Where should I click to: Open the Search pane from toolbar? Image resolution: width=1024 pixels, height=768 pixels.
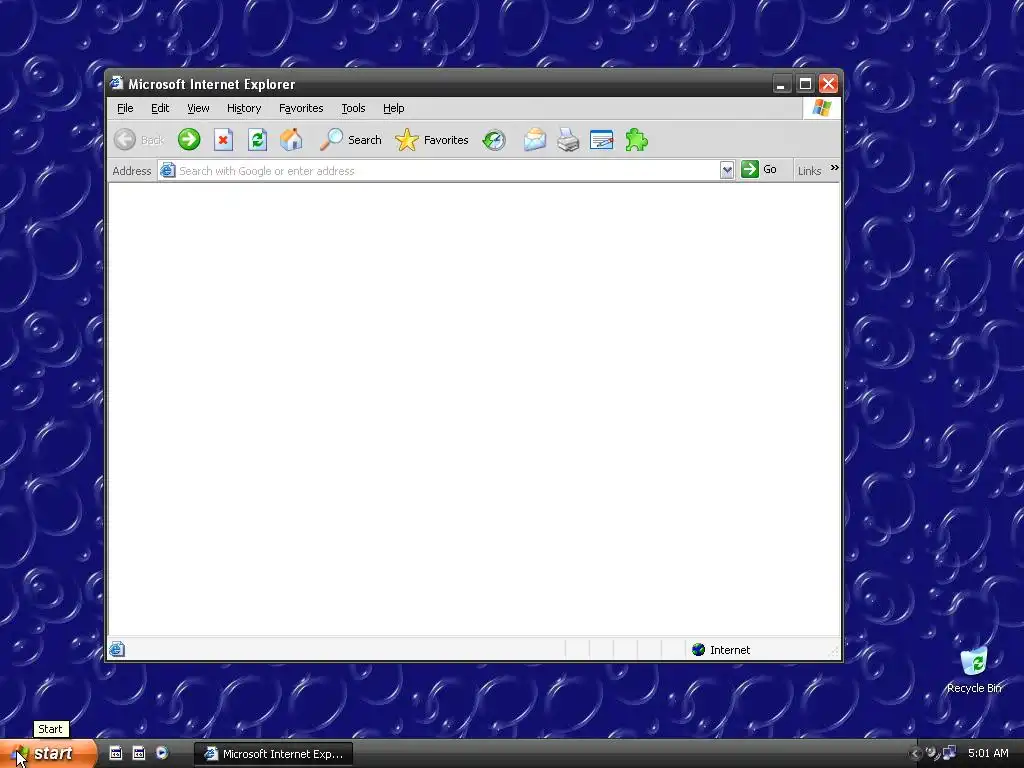click(350, 139)
